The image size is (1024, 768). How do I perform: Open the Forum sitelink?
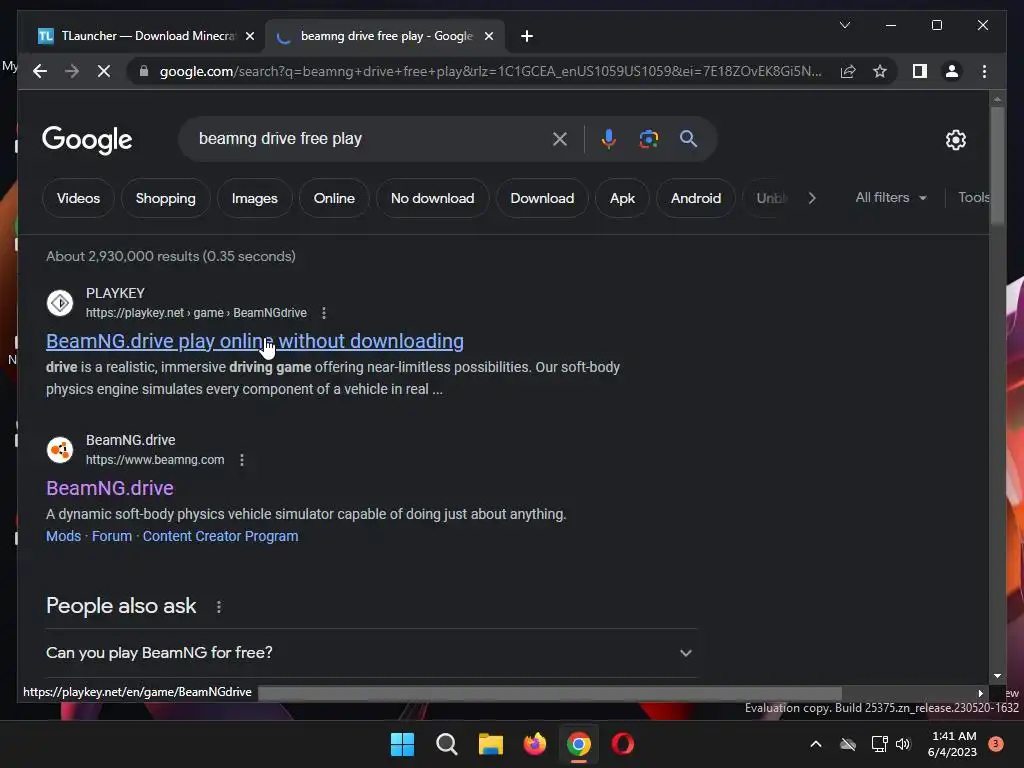pos(112,536)
